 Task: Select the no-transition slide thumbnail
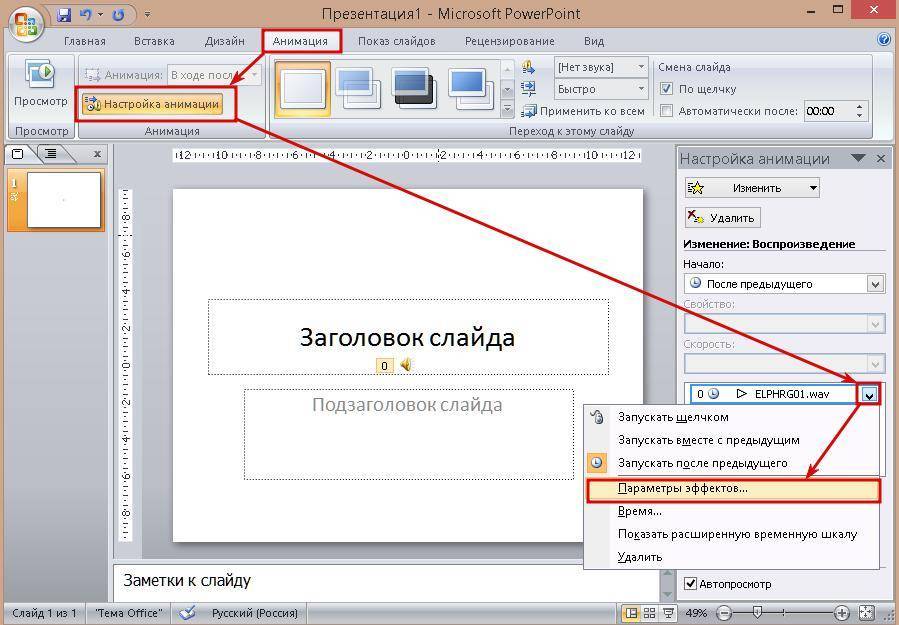pyautogui.click(x=303, y=89)
